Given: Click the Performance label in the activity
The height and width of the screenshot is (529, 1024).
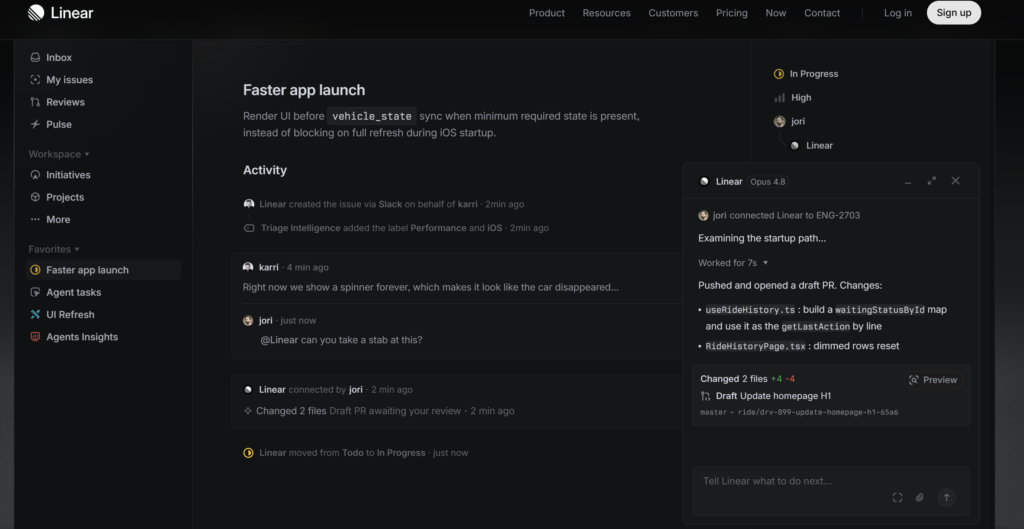Looking at the screenshot, I should [x=438, y=228].
